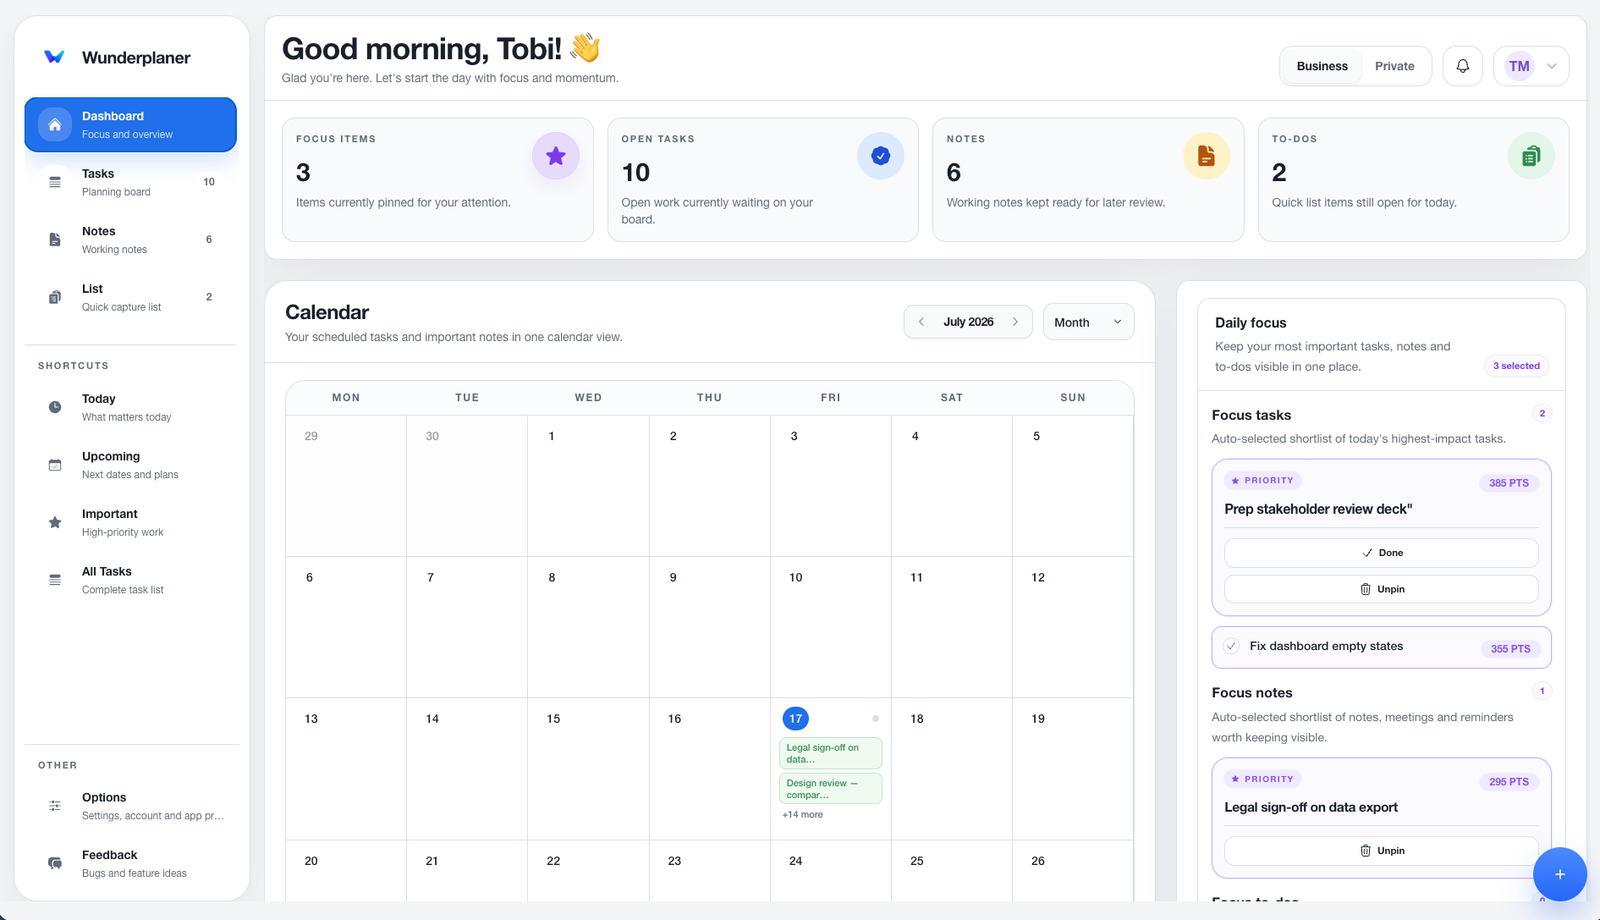Click the 295 PTS badge
Screen dimensions: 1600x920
[x=1509, y=782]
